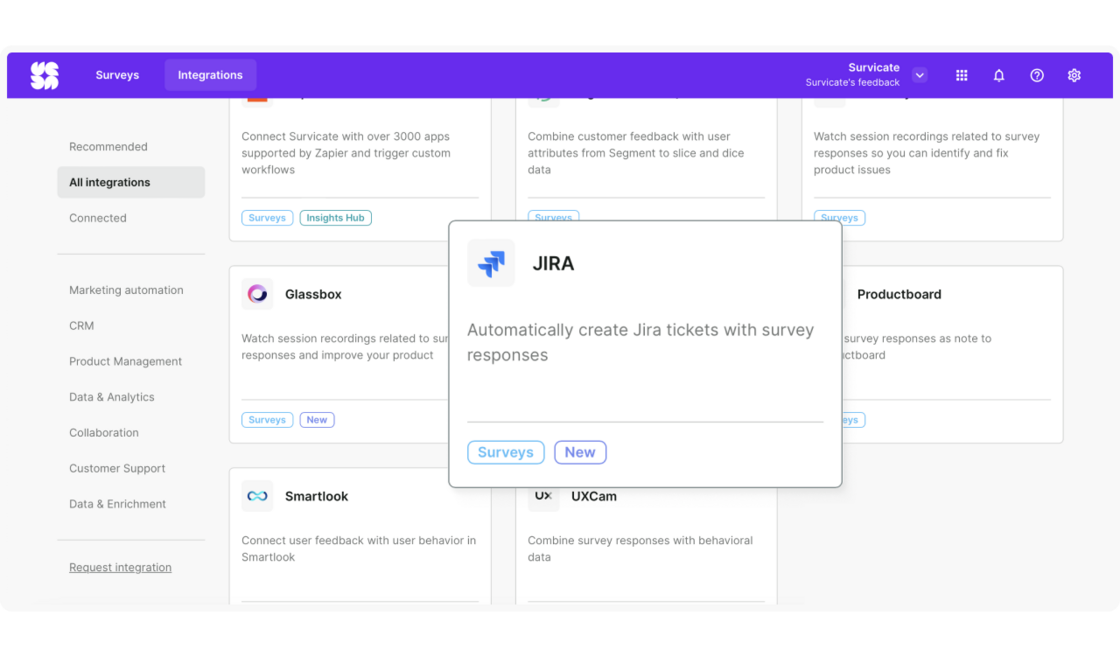Select All integrations in the sidebar
Screen dimensions: 1120x657
click(111, 182)
